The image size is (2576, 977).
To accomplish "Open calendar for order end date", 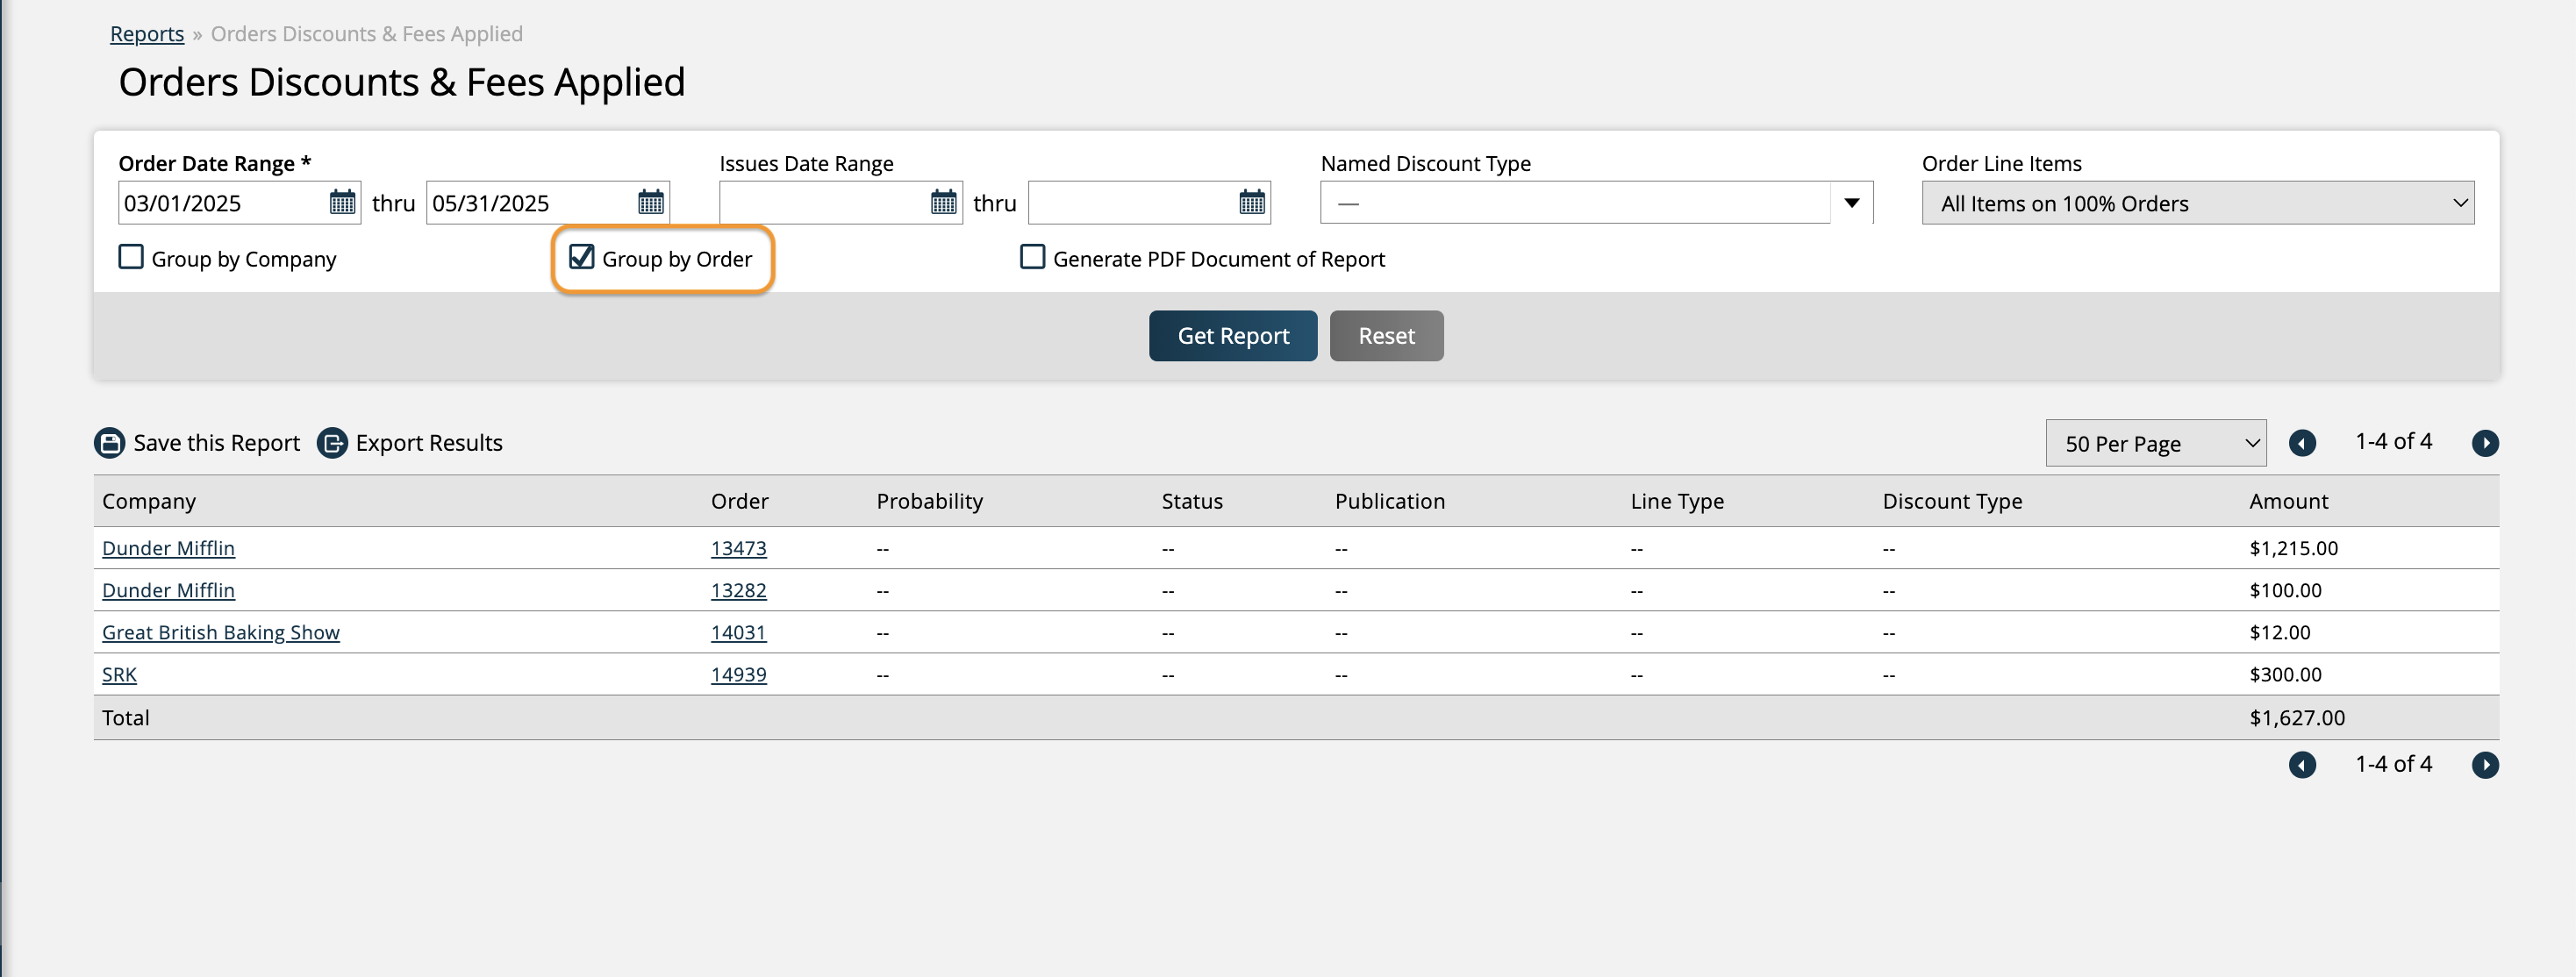I will click(x=650, y=203).
